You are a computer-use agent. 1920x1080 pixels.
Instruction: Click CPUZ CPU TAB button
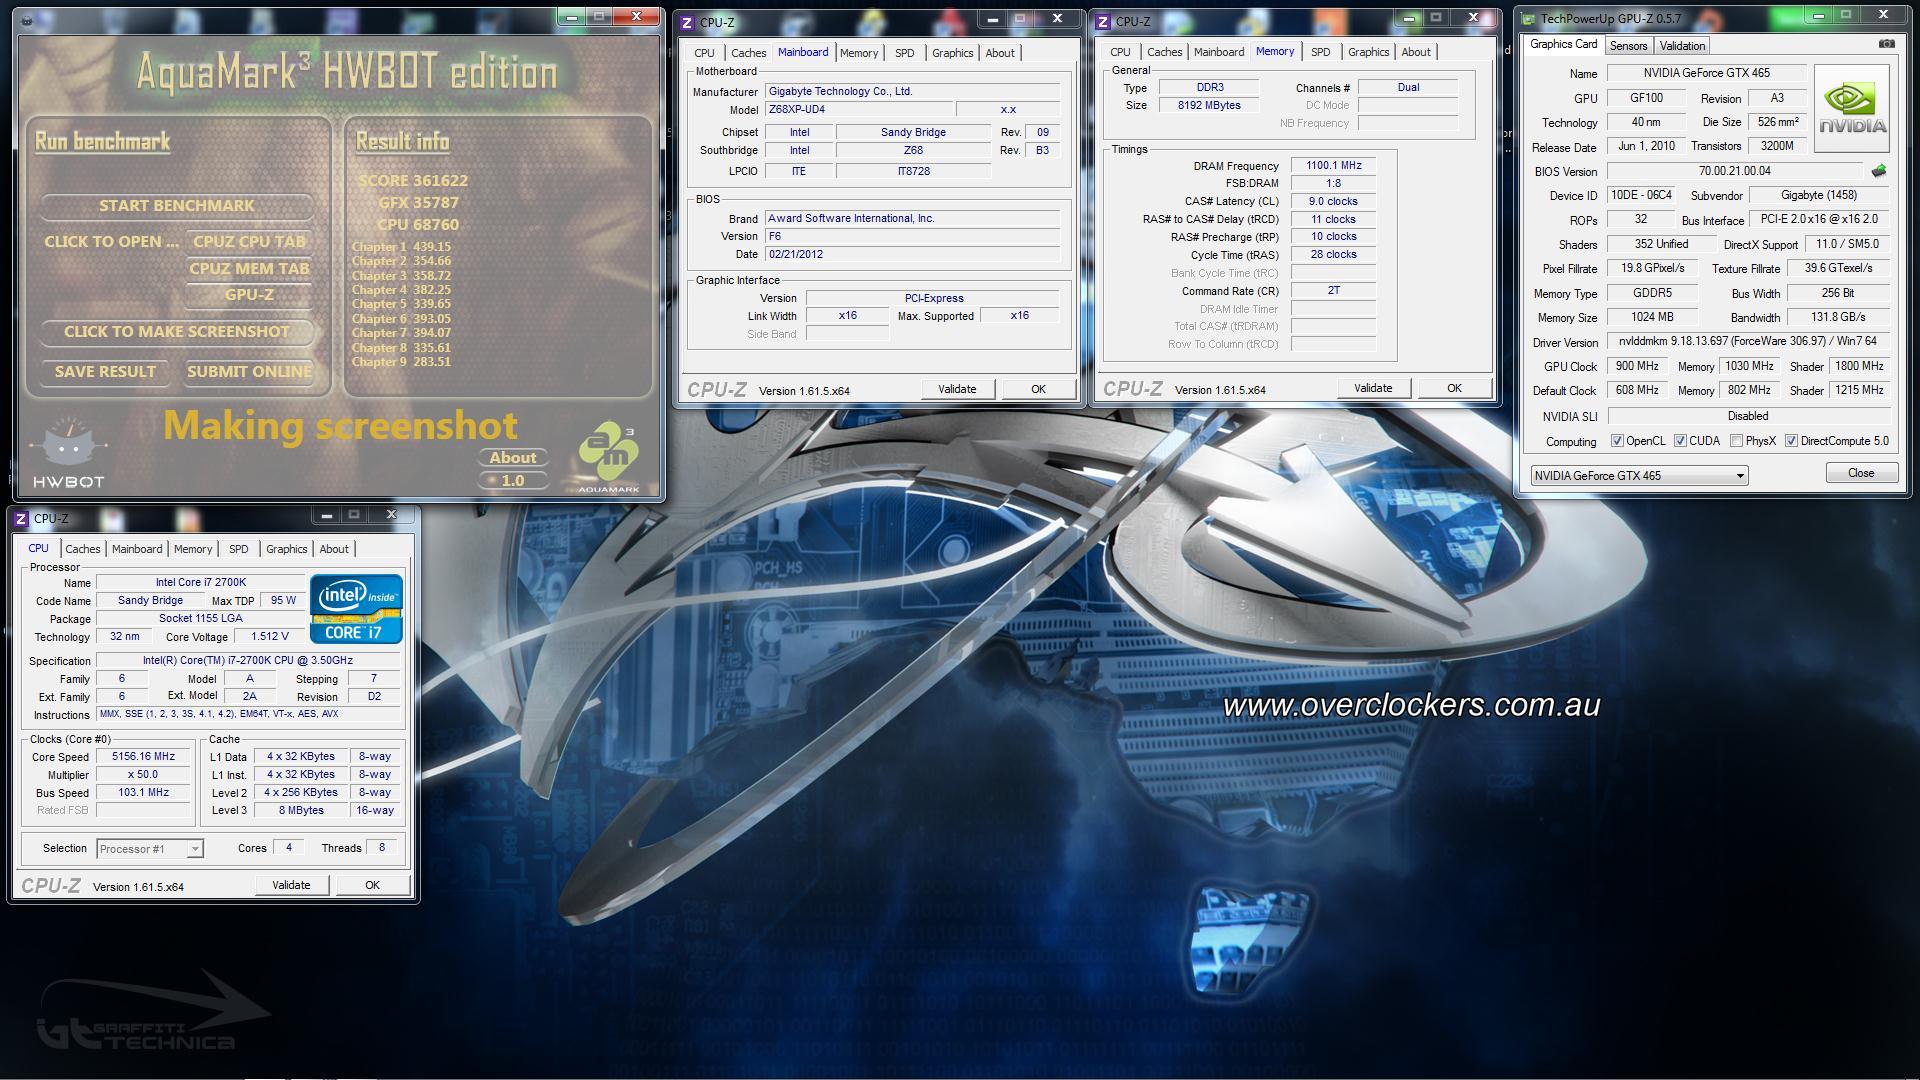250,242
